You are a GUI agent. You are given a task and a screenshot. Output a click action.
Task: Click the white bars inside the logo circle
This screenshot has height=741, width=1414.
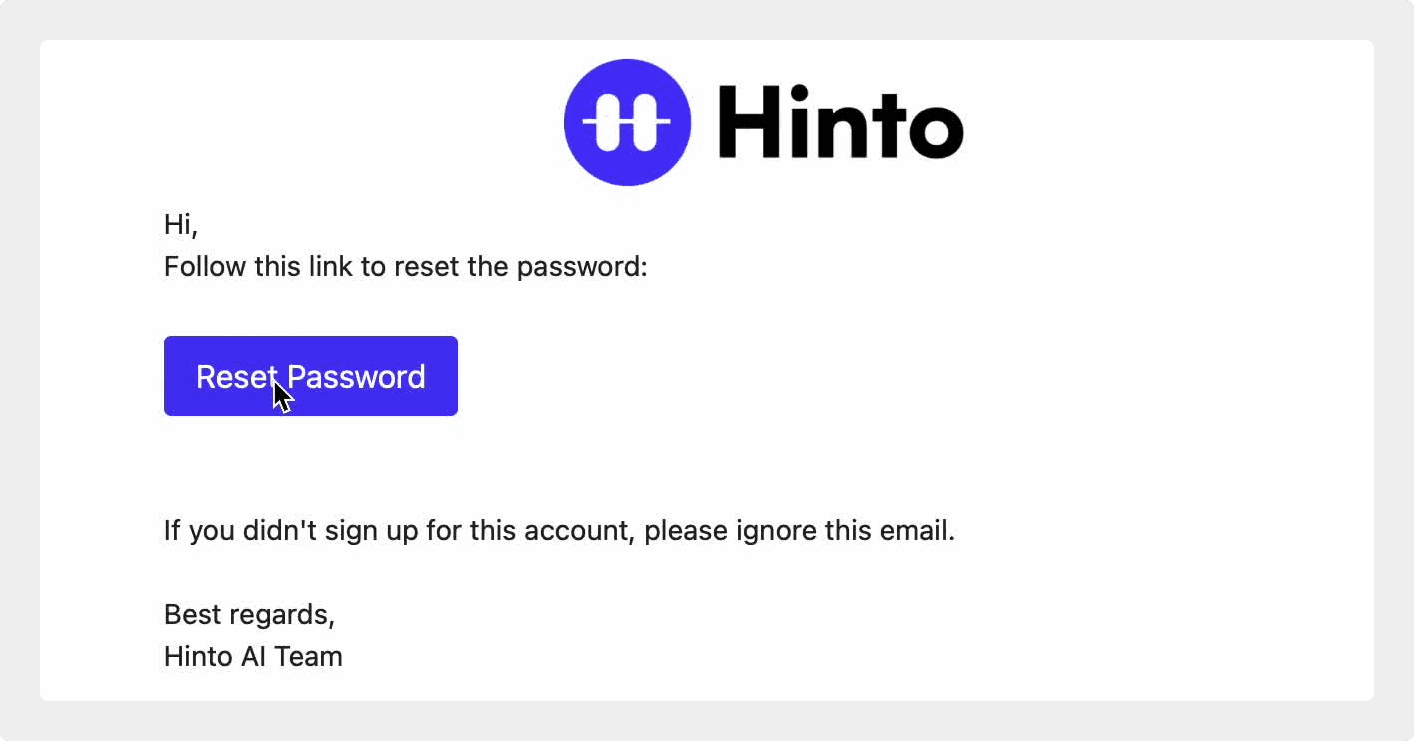pyautogui.click(x=628, y=121)
